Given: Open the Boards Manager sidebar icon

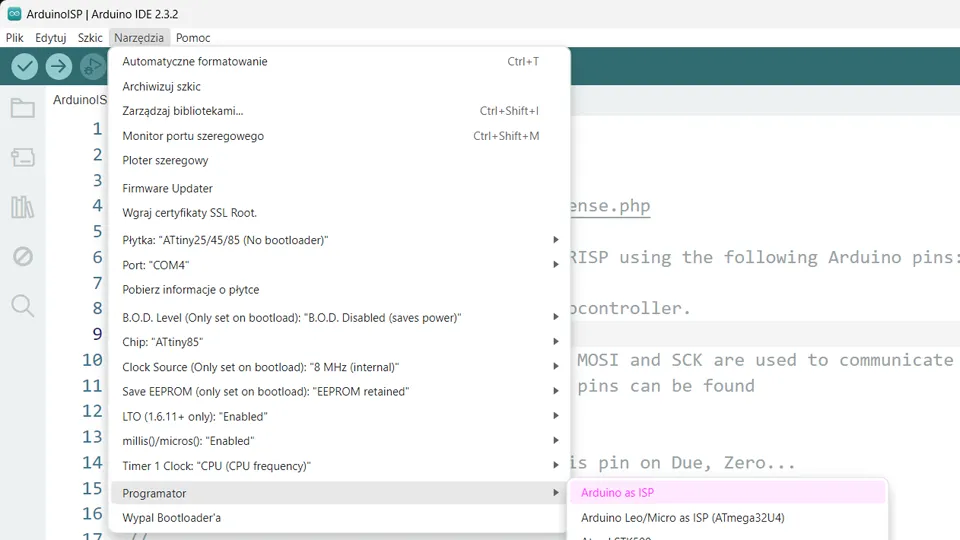Looking at the screenshot, I should pos(22,157).
